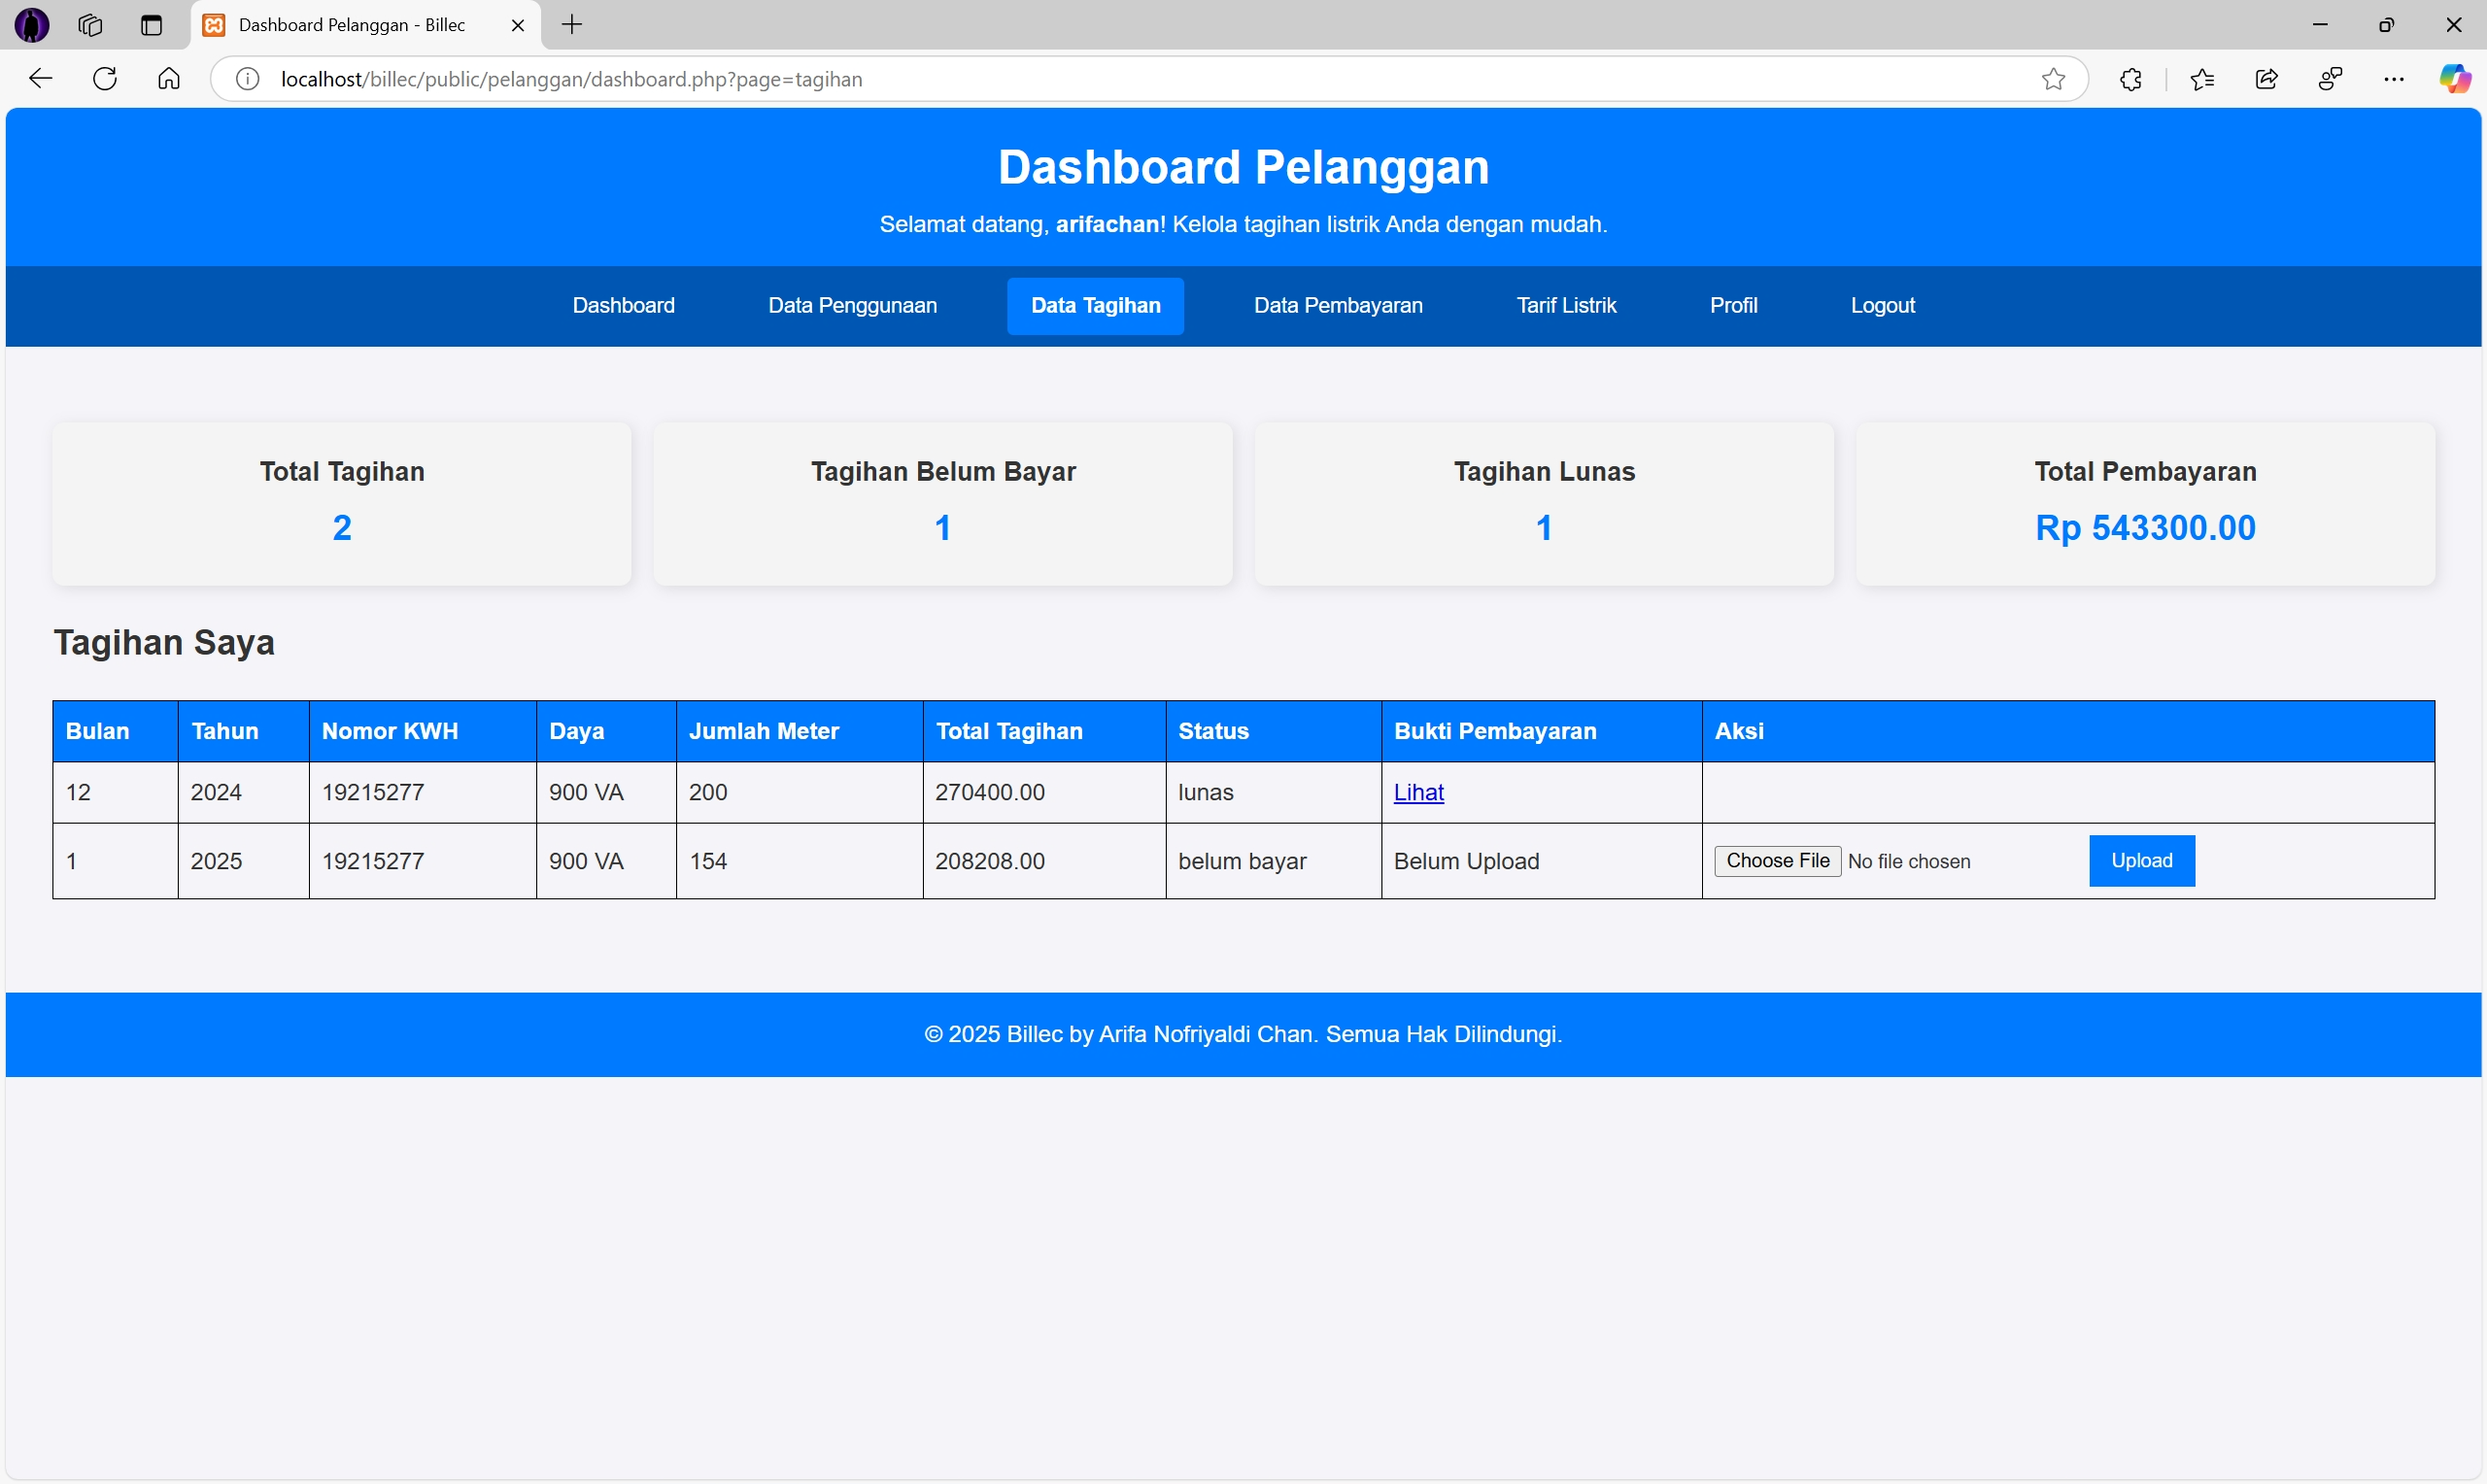Click the 200 meter count cell
Screen dimensions: 2487x1484
point(799,793)
